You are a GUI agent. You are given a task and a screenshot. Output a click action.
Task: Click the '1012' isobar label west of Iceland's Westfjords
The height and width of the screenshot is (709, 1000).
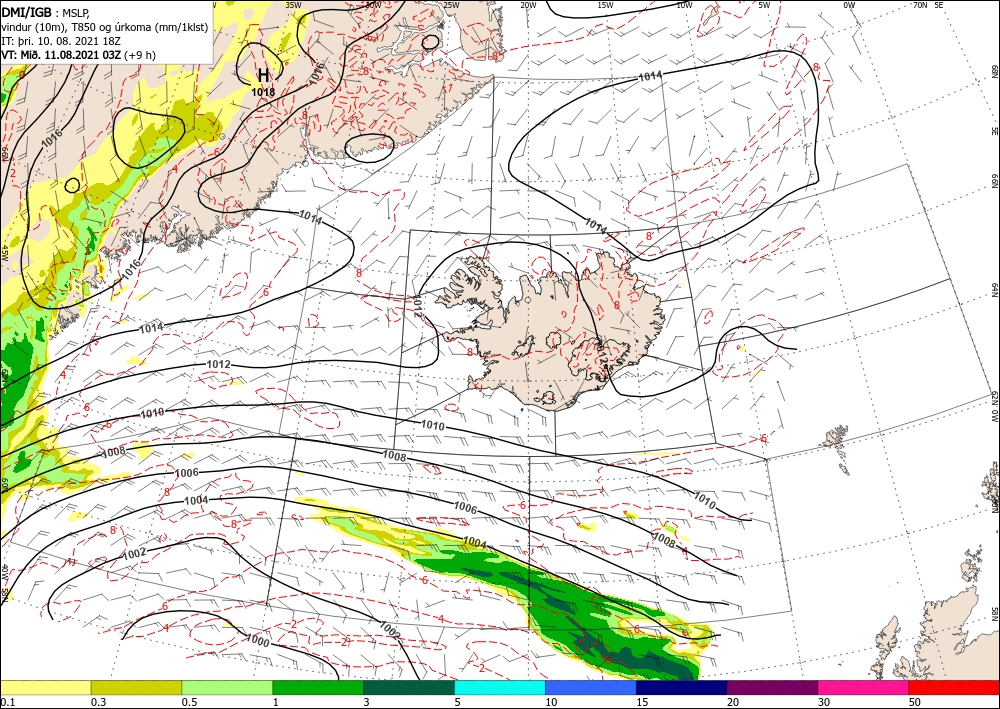(417, 305)
